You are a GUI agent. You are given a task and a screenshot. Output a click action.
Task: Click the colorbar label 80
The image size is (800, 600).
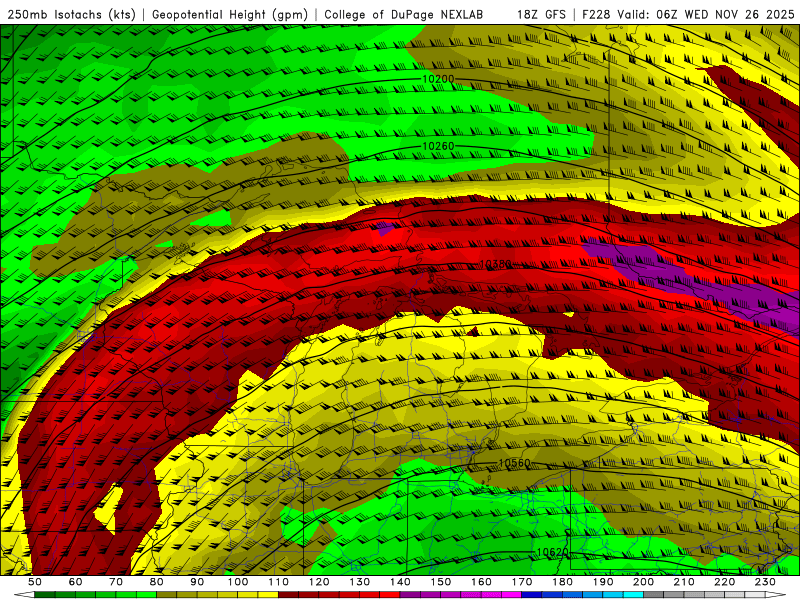156,582
